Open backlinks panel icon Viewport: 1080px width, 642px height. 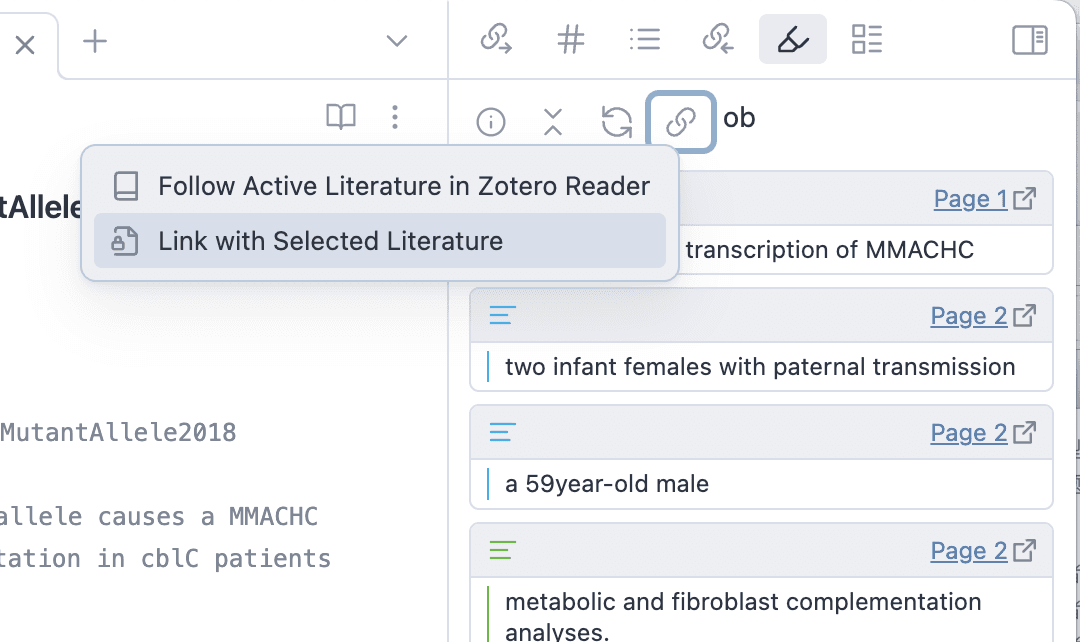718,39
